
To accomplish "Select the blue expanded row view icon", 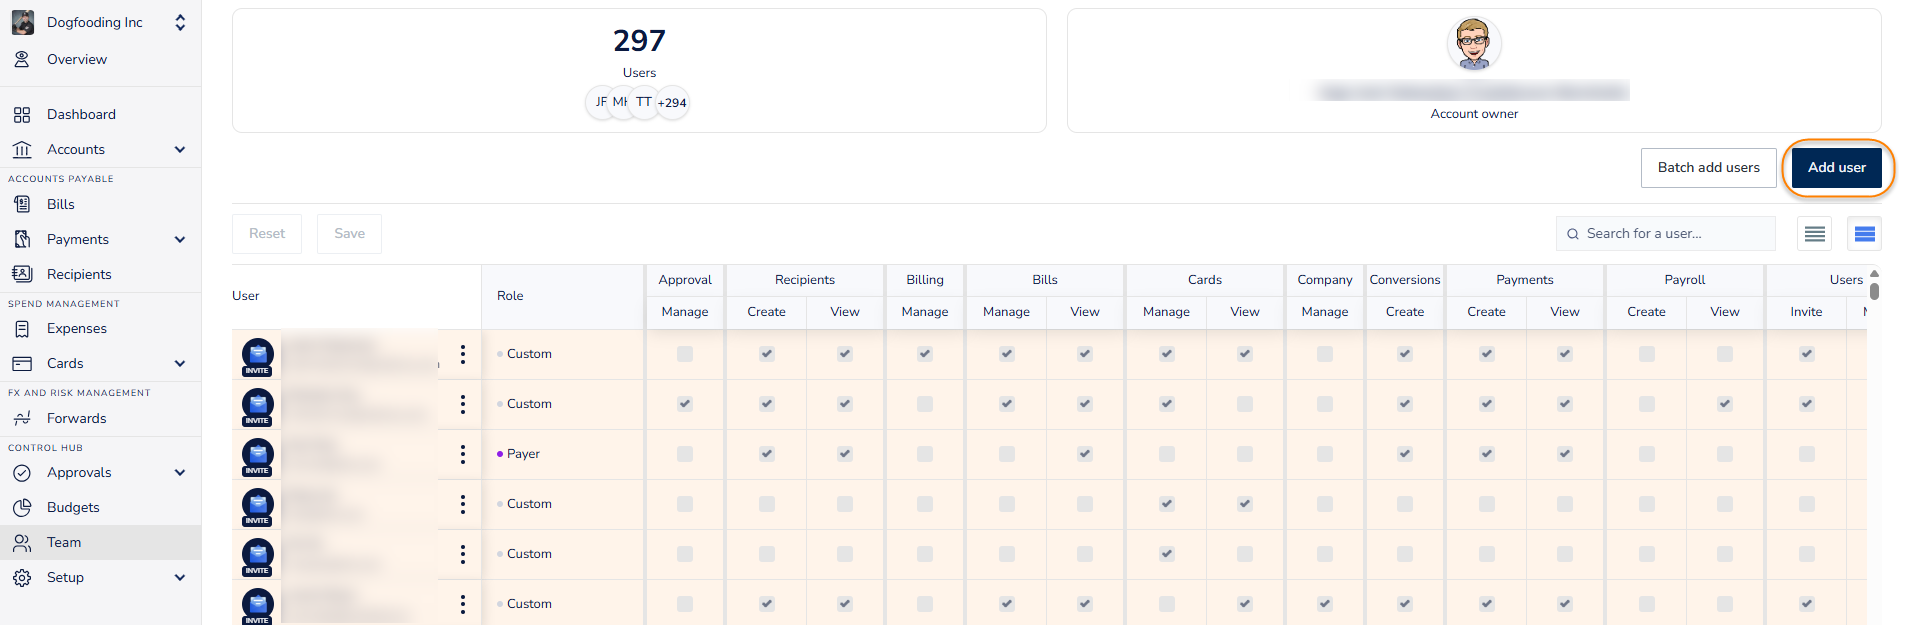I will click(1864, 234).
